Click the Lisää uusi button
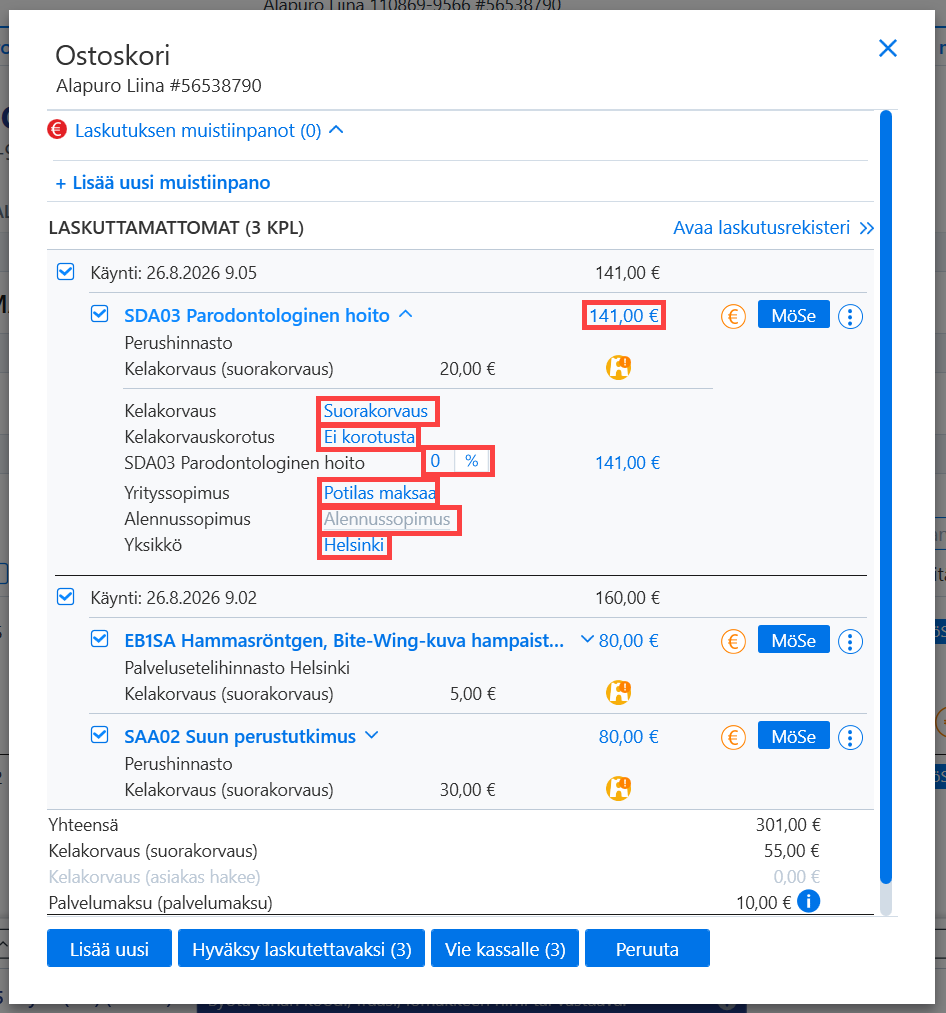 coord(109,948)
